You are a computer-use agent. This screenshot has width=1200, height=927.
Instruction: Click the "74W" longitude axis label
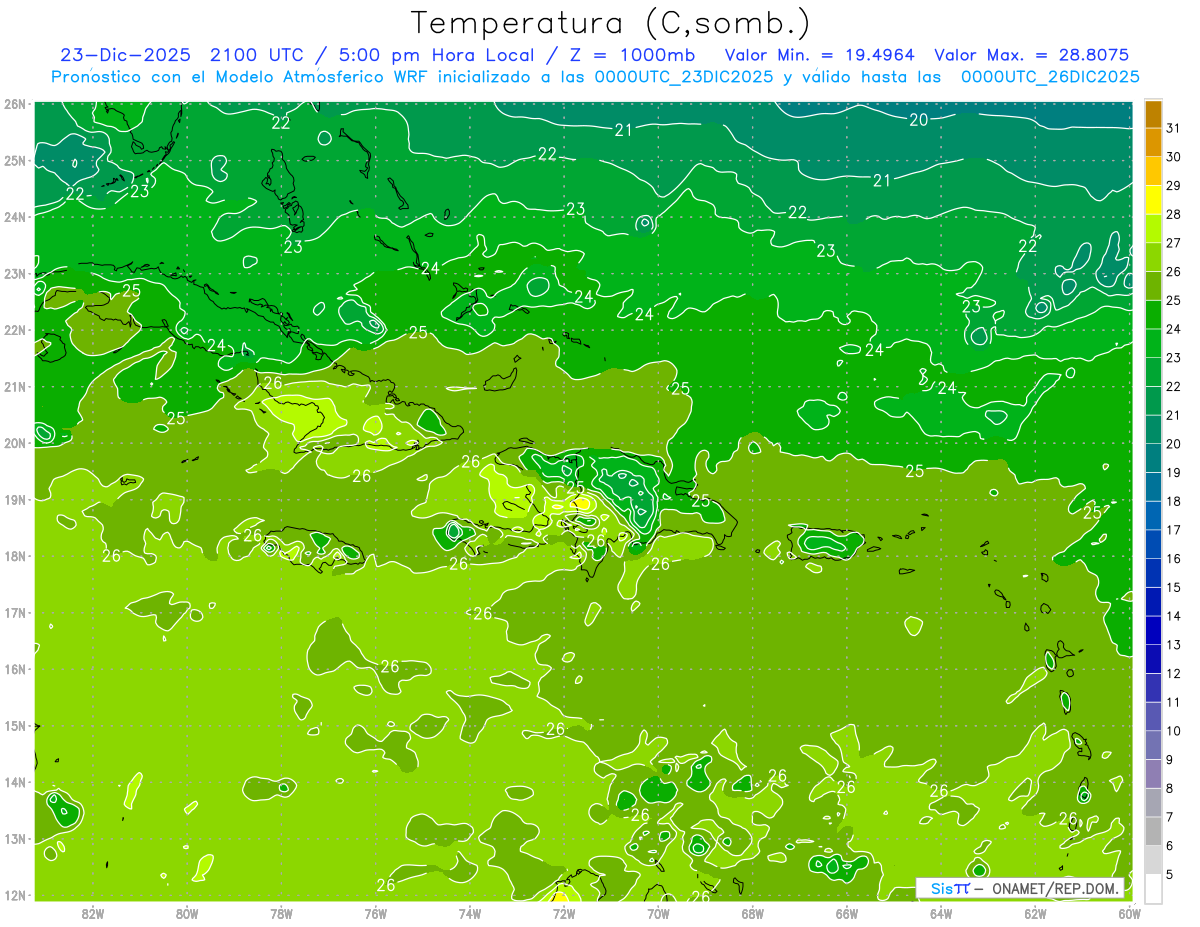469,913
